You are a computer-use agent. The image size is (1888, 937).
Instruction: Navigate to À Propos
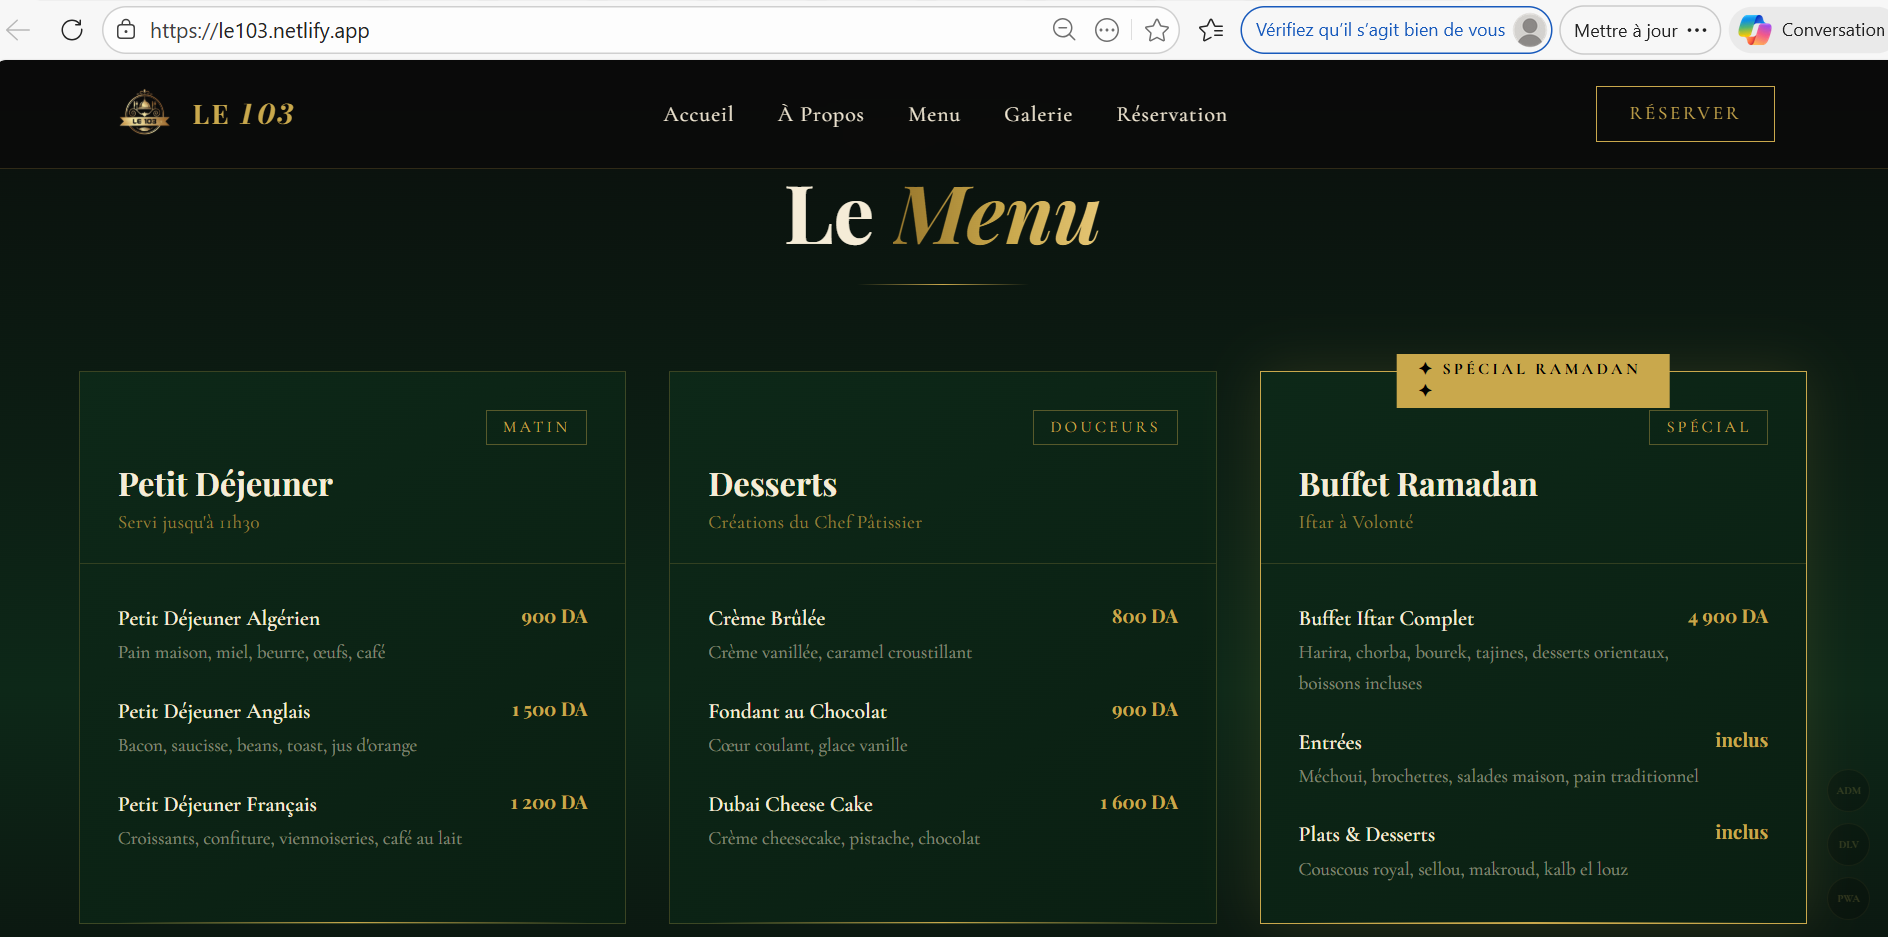pyautogui.click(x=820, y=114)
